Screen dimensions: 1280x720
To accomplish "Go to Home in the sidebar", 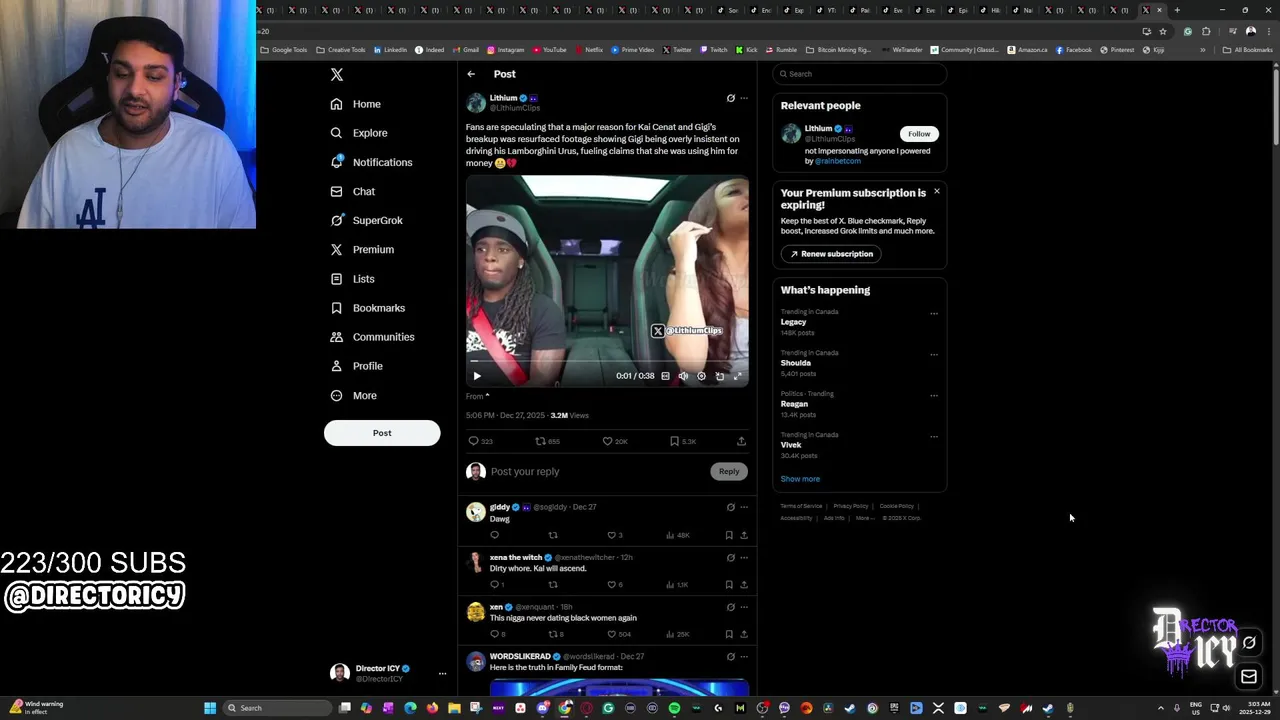I will [355, 104].
